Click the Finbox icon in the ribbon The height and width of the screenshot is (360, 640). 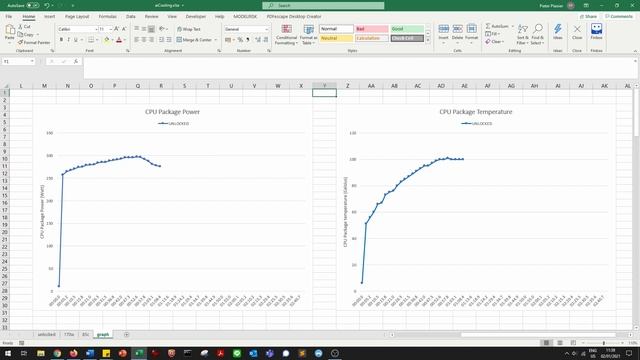[596, 29]
